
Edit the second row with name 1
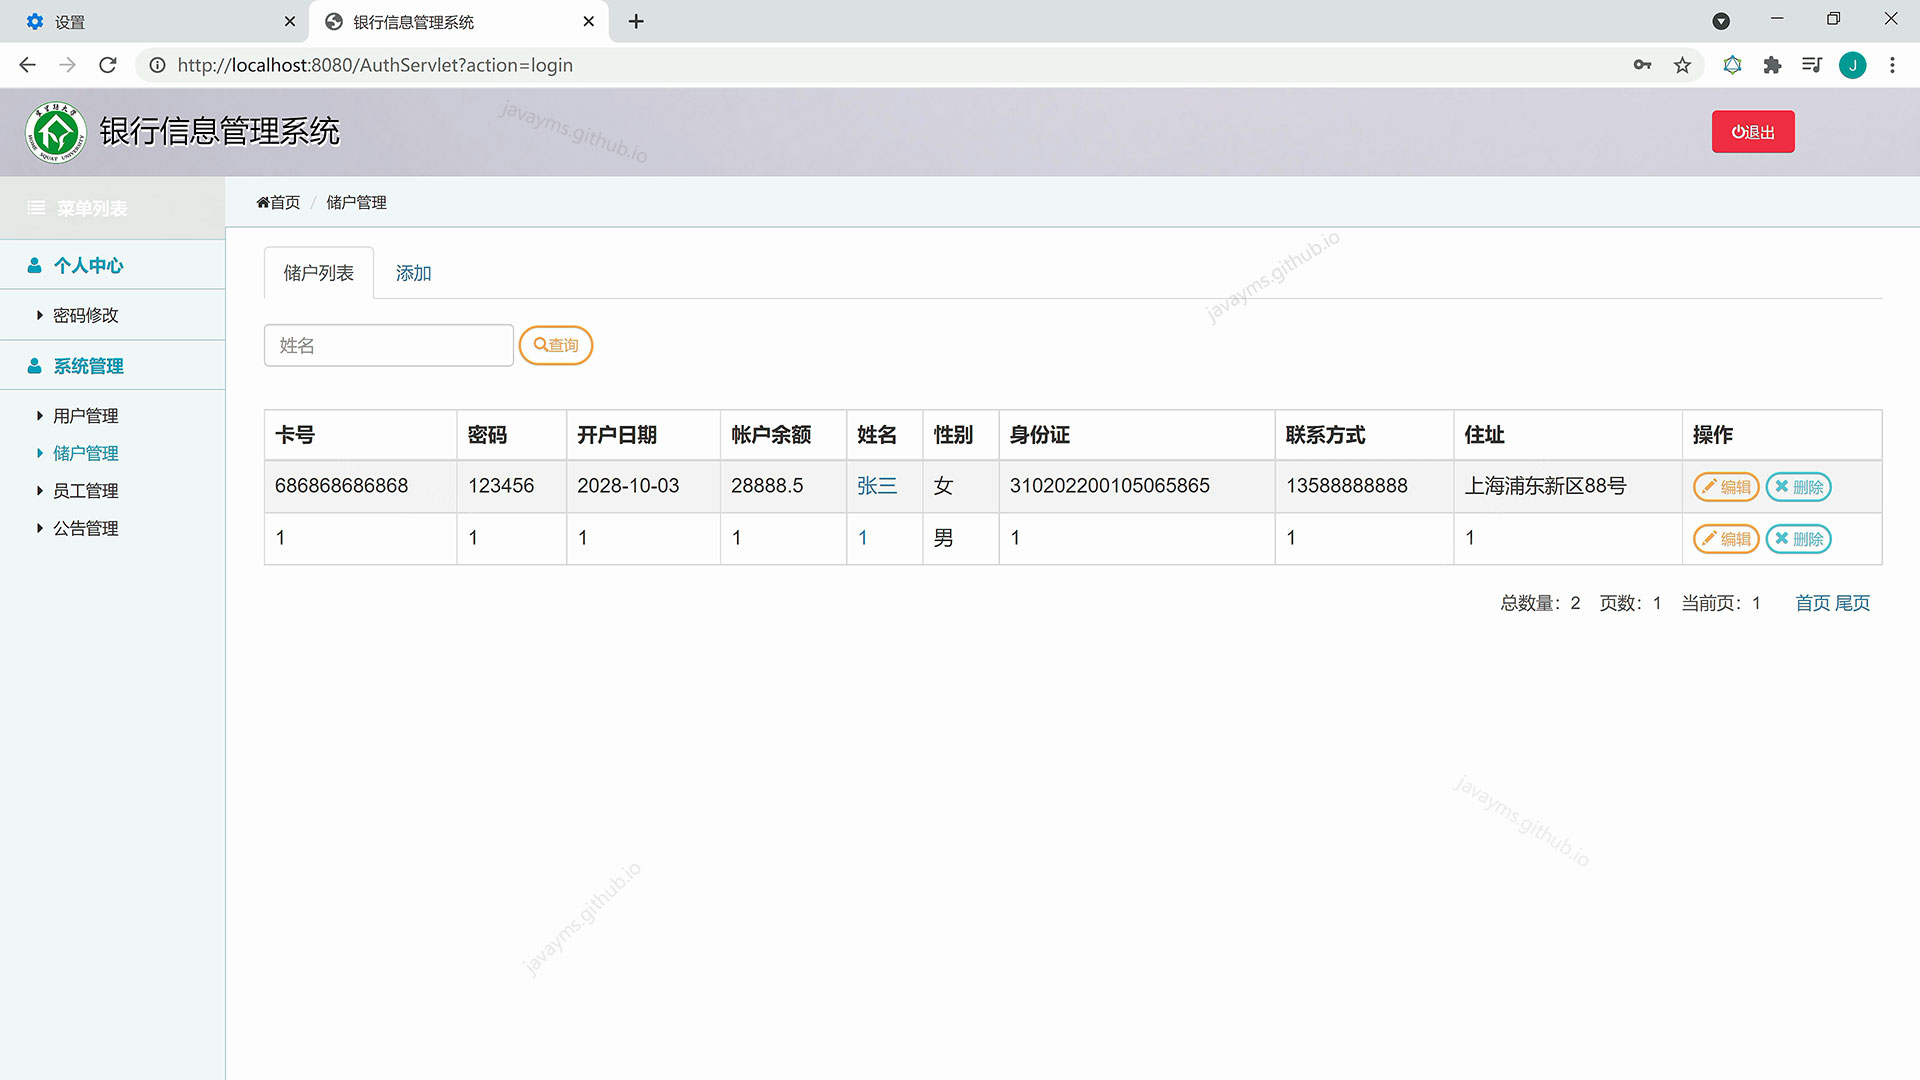click(x=1725, y=539)
